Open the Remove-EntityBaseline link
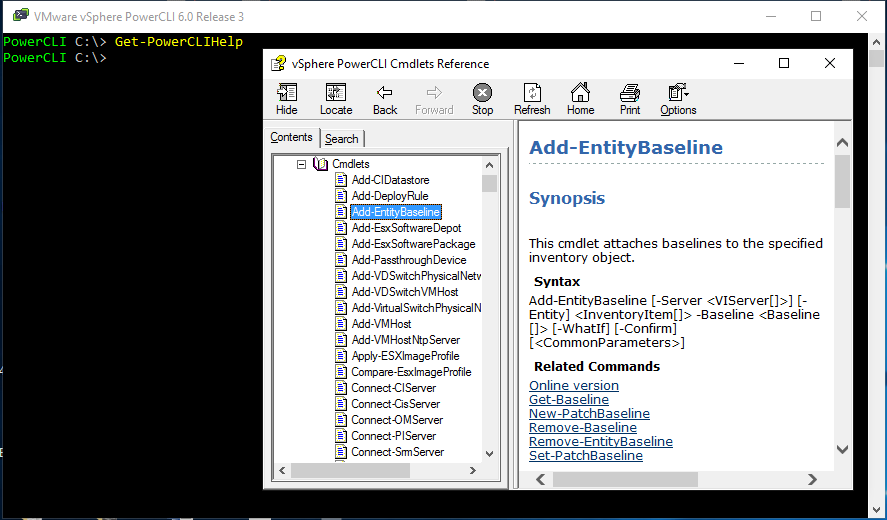Viewport: 887px width, 520px height. pyautogui.click(x=601, y=441)
